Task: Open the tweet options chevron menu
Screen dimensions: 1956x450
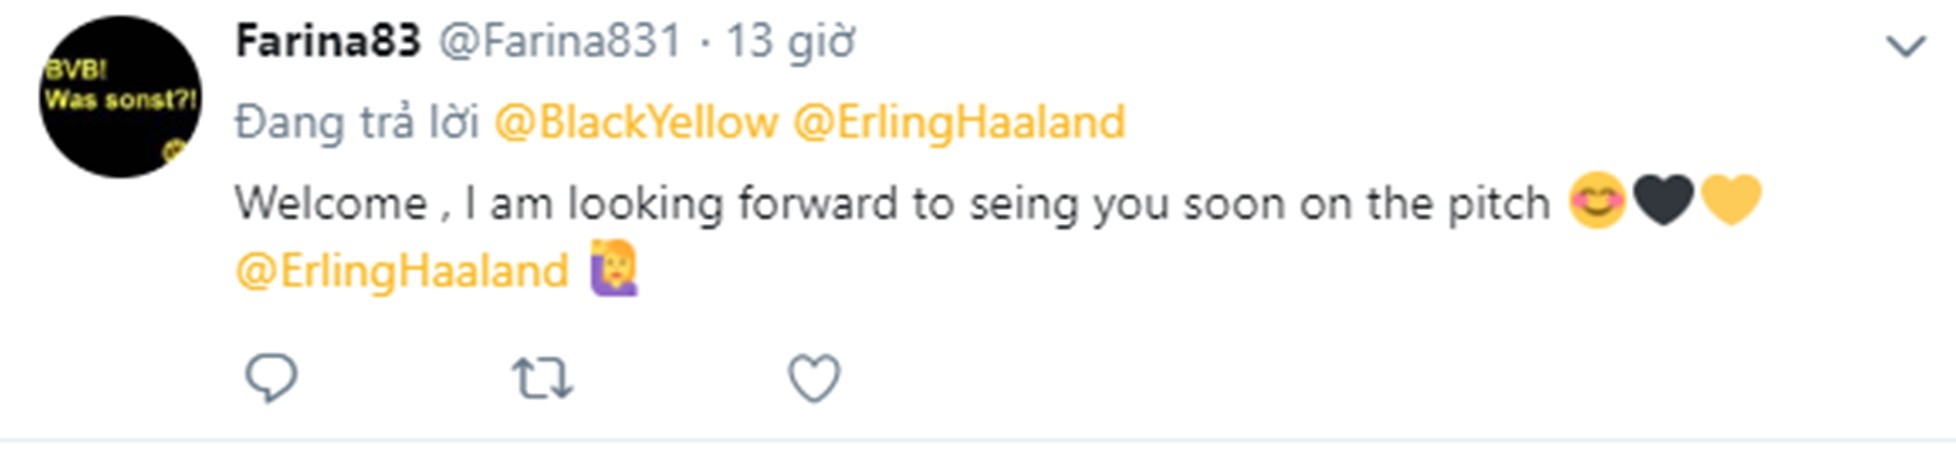Action: coord(1905,46)
